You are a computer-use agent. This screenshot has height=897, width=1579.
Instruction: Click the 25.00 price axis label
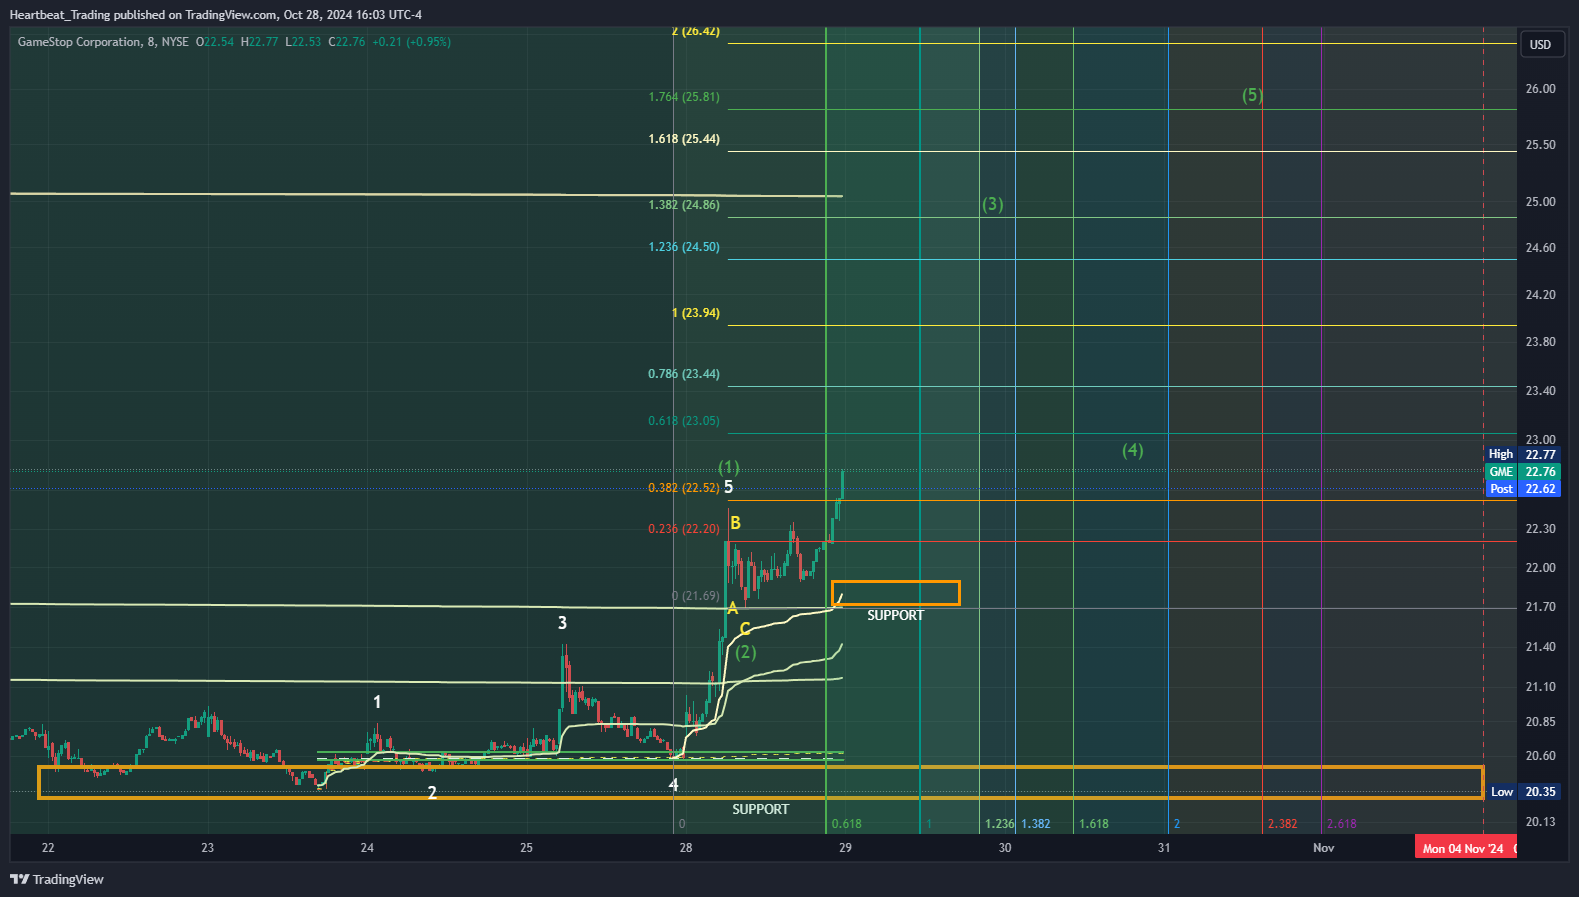point(1540,202)
